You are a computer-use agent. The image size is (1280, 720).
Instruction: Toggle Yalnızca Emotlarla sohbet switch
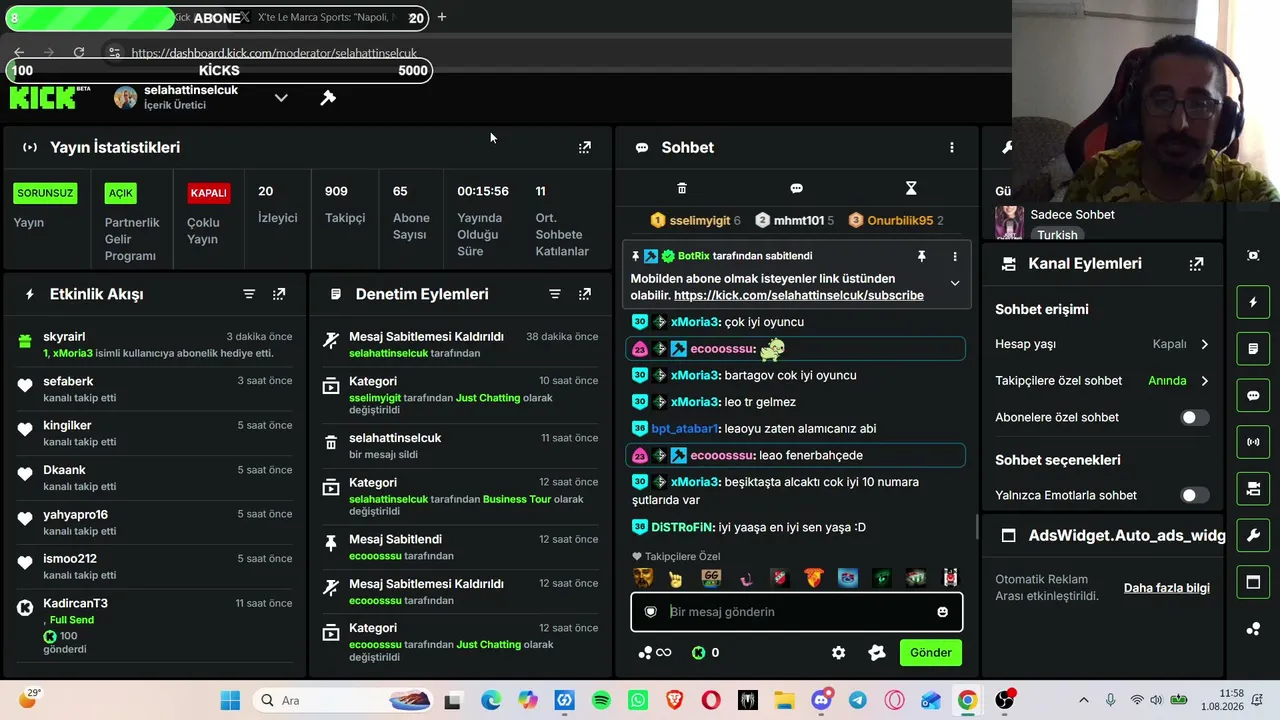(x=1194, y=495)
